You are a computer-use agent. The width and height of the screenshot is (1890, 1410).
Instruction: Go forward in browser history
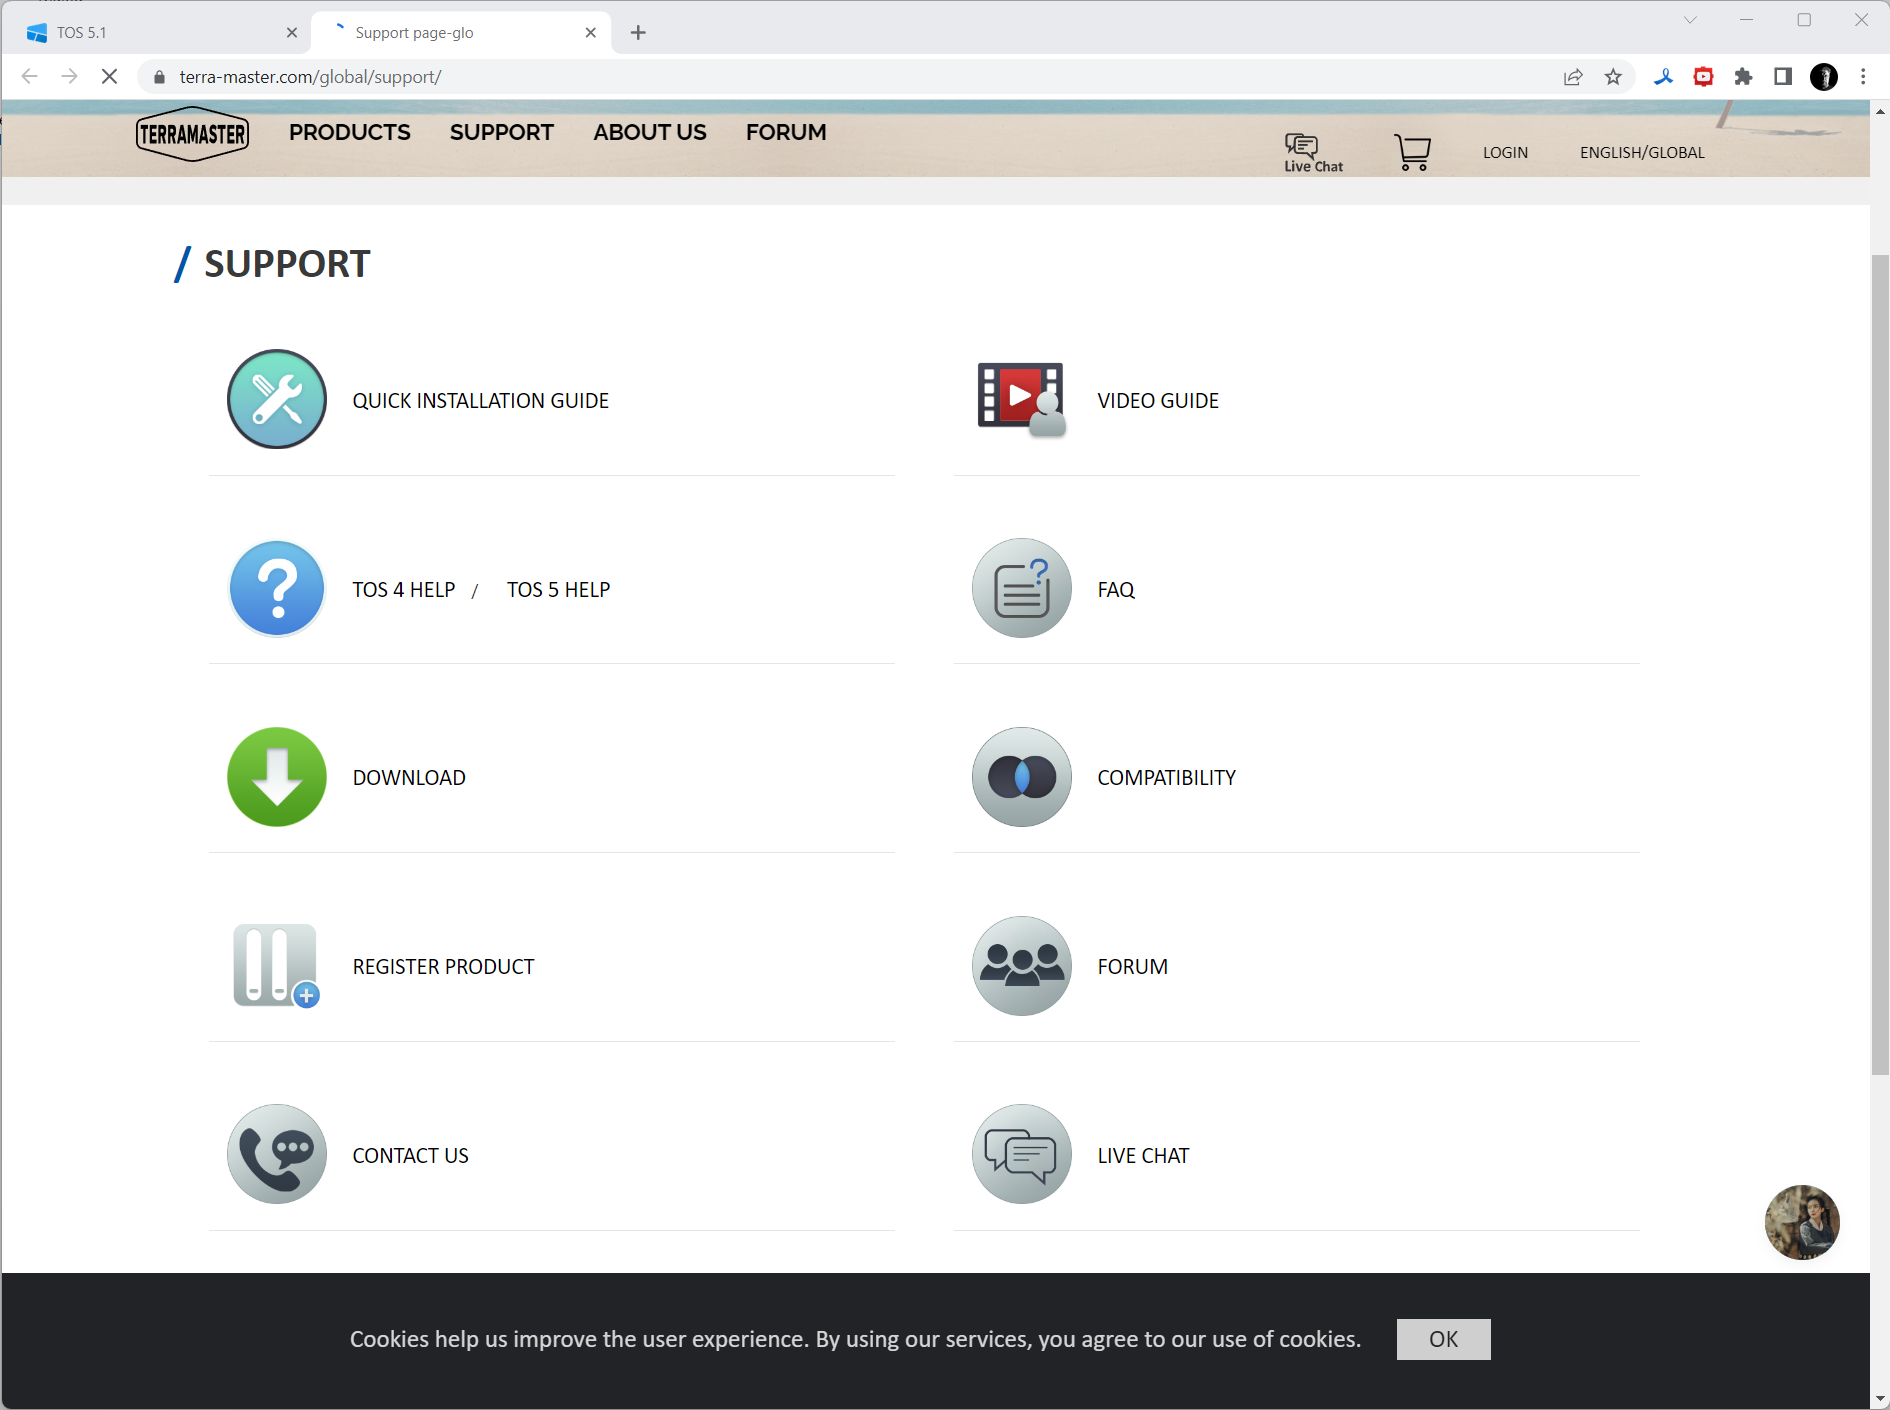69,76
